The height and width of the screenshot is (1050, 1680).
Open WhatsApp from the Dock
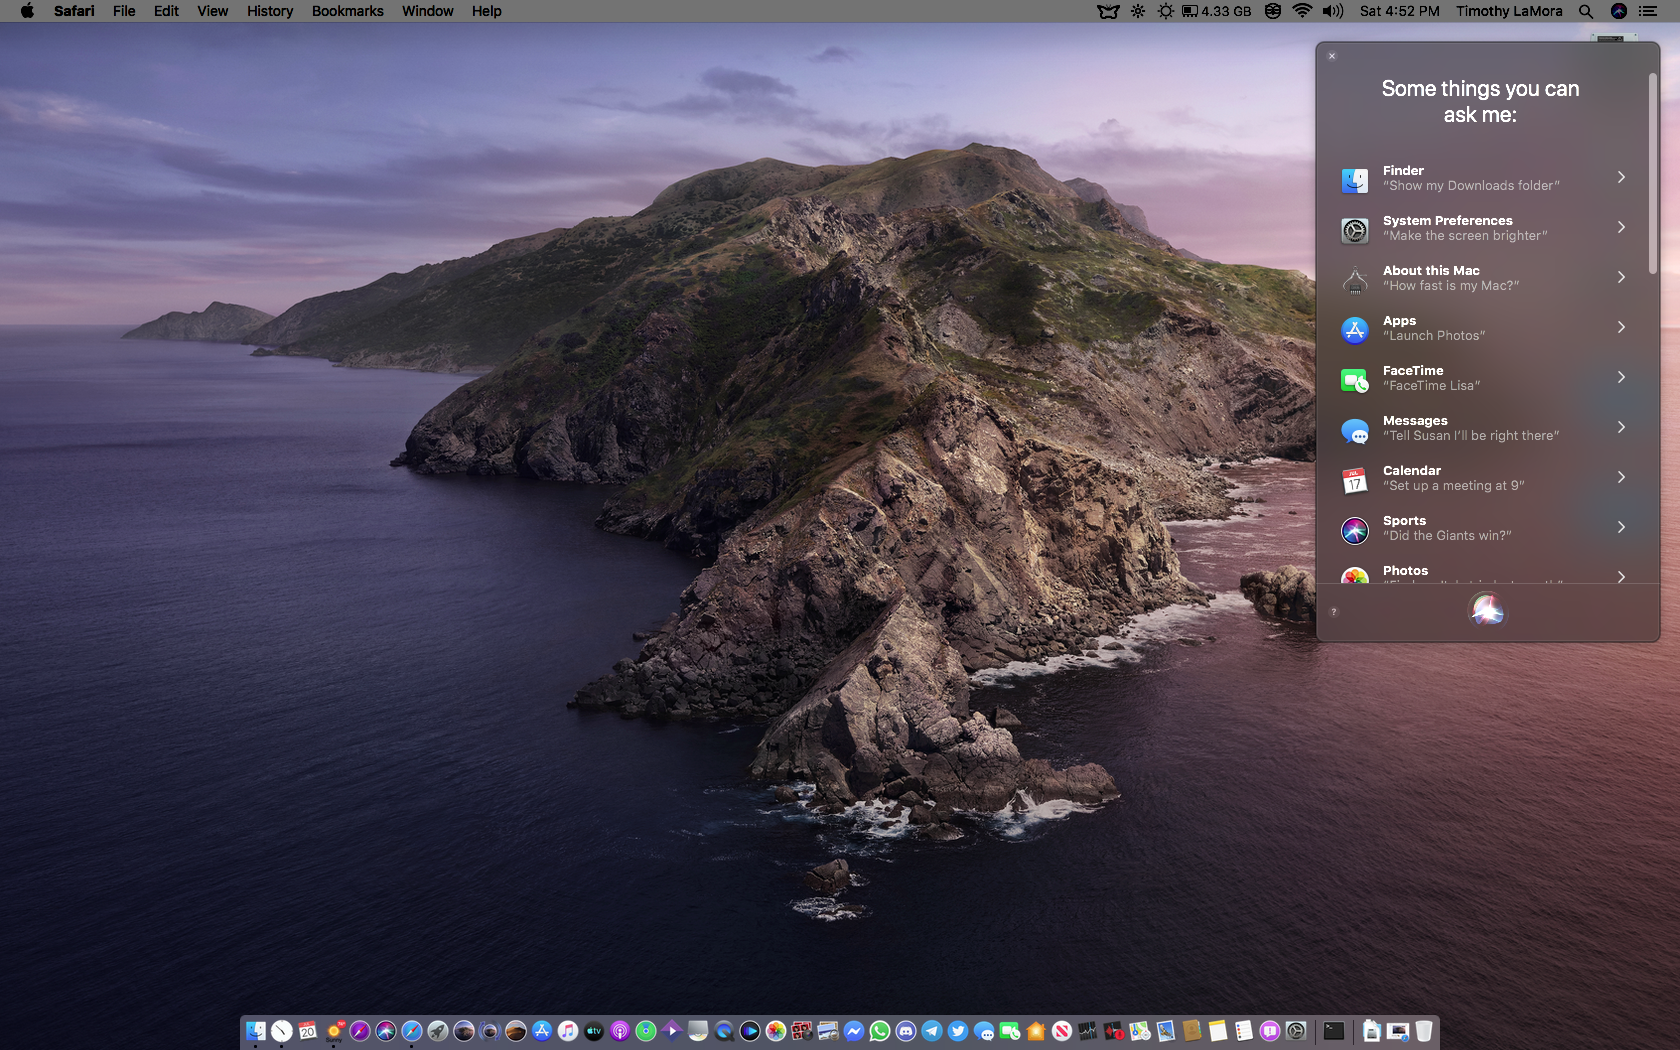coord(880,1031)
